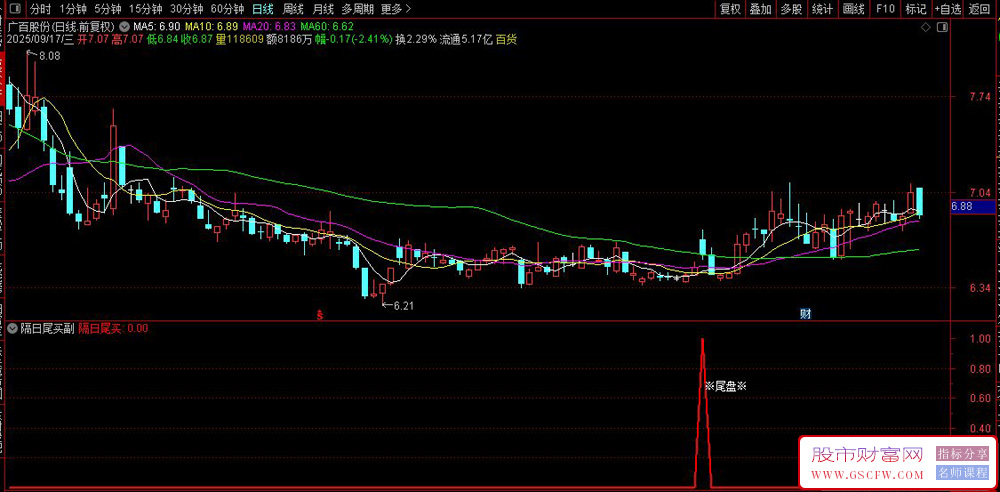Click the red S marker below the chart
The height and width of the screenshot is (492, 1000).
coord(320,314)
